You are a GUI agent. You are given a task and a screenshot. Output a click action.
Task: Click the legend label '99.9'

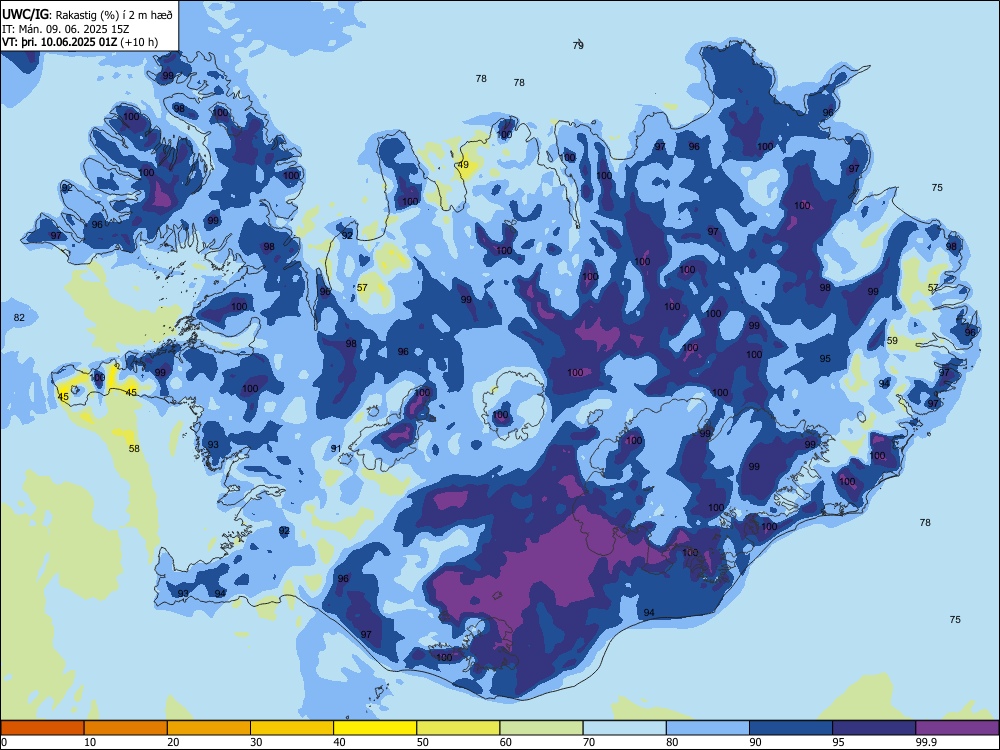coord(925,742)
